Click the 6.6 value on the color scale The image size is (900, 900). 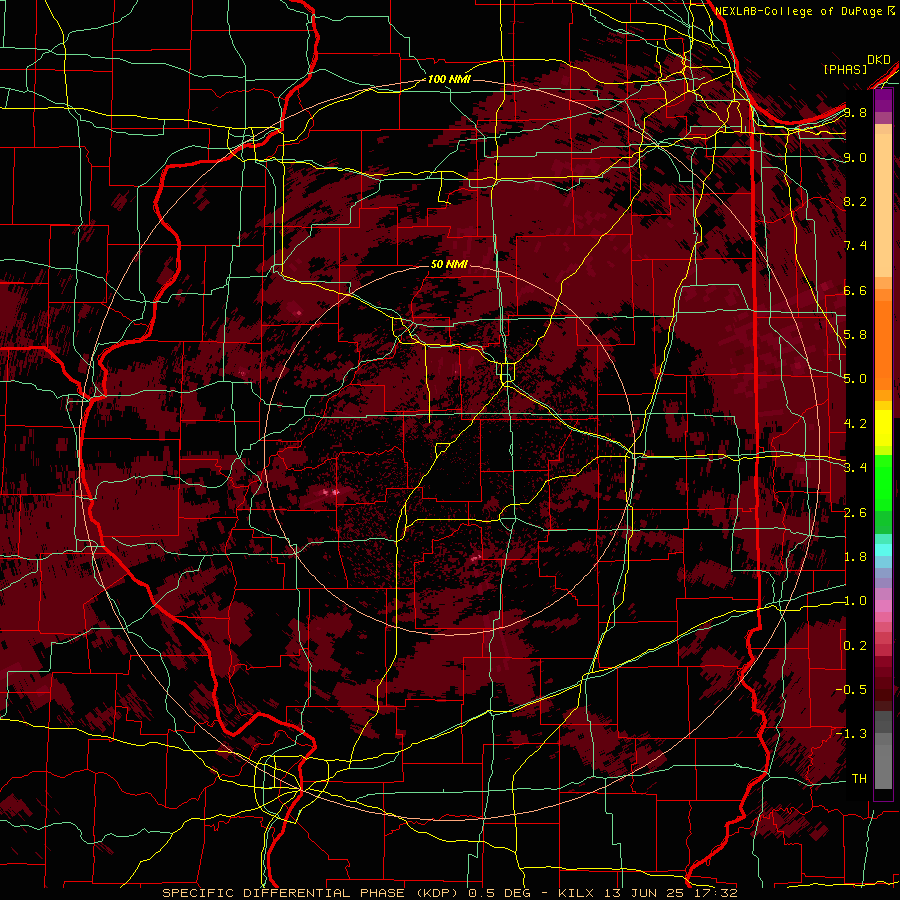pos(855,290)
